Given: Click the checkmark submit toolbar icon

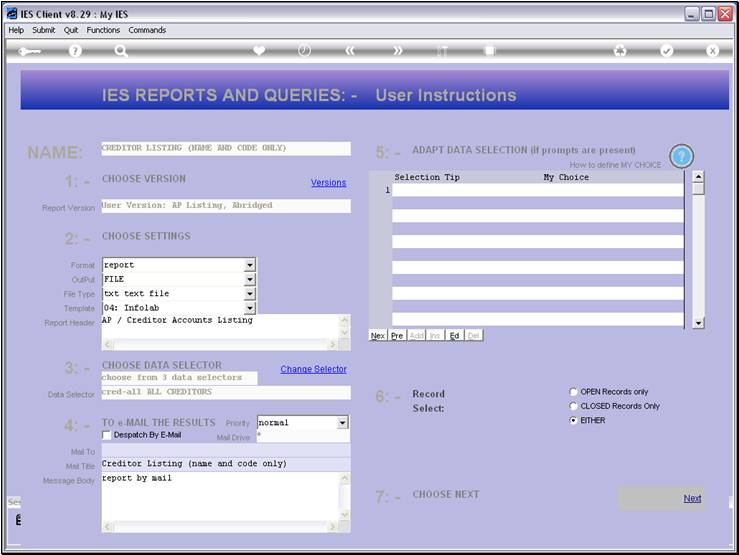Looking at the screenshot, I should coord(666,50).
